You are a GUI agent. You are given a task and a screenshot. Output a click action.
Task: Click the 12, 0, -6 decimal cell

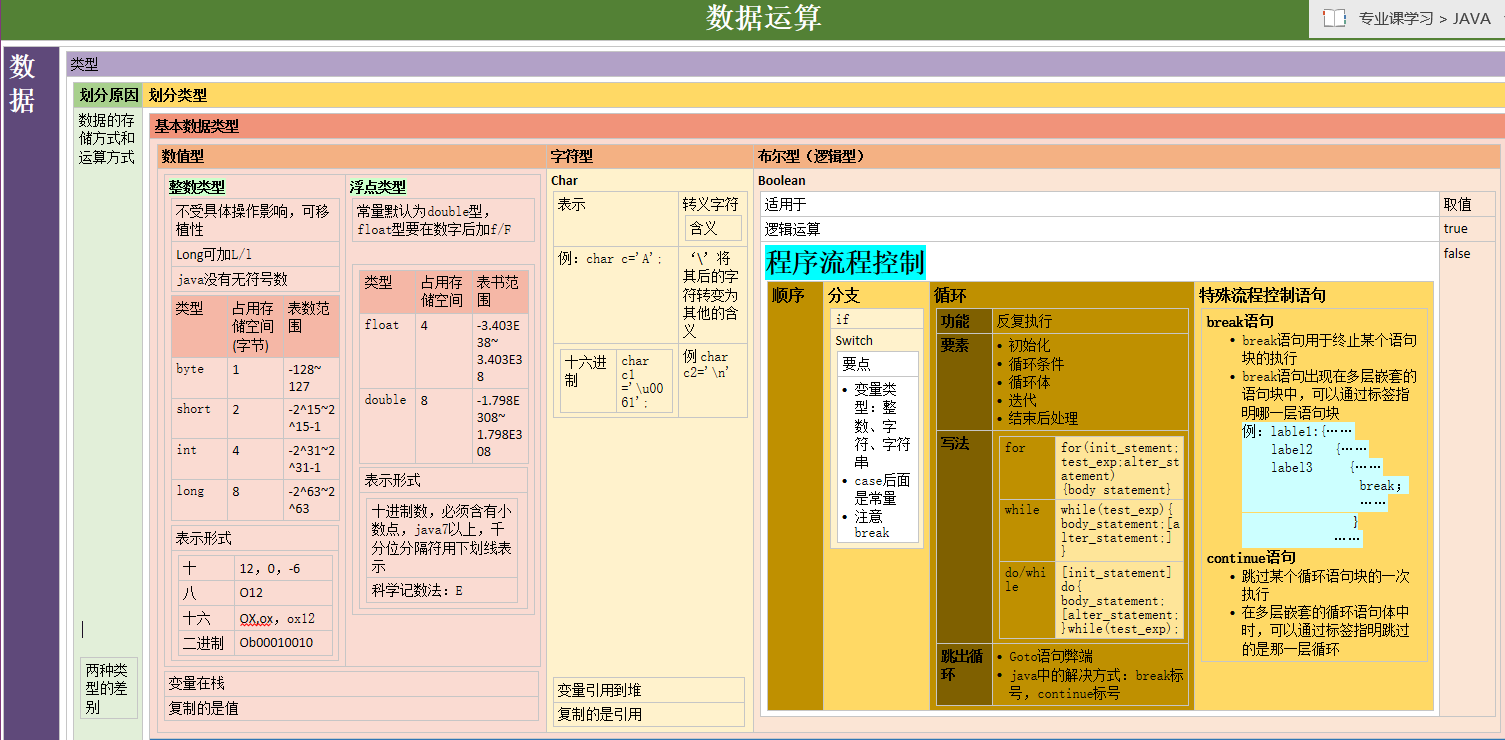[x=283, y=569]
